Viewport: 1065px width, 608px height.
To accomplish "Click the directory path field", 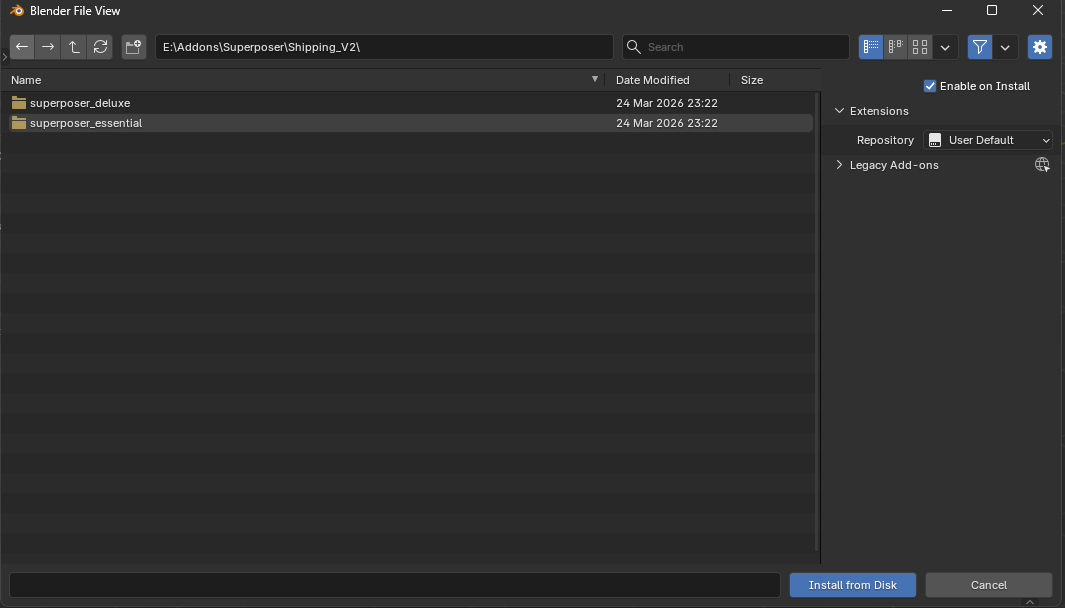I will tap(384, 47).
